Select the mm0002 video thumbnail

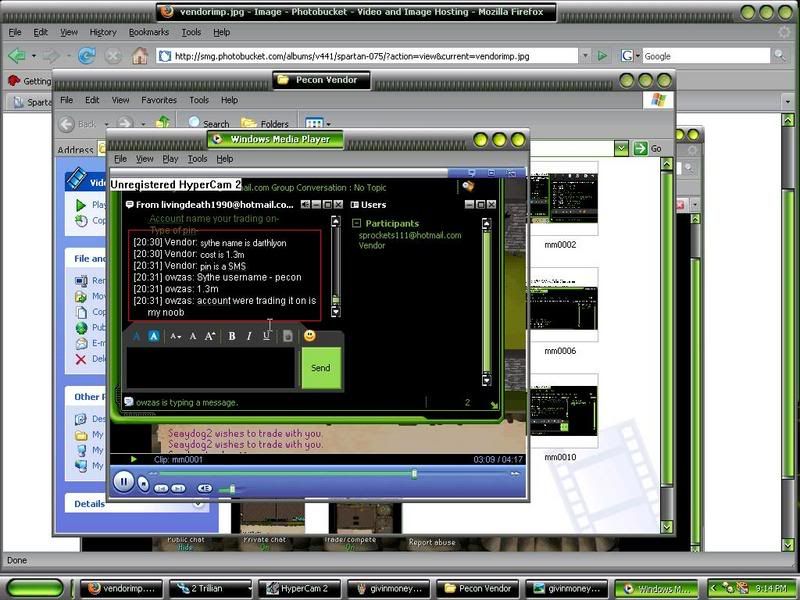tap(560, 198)
